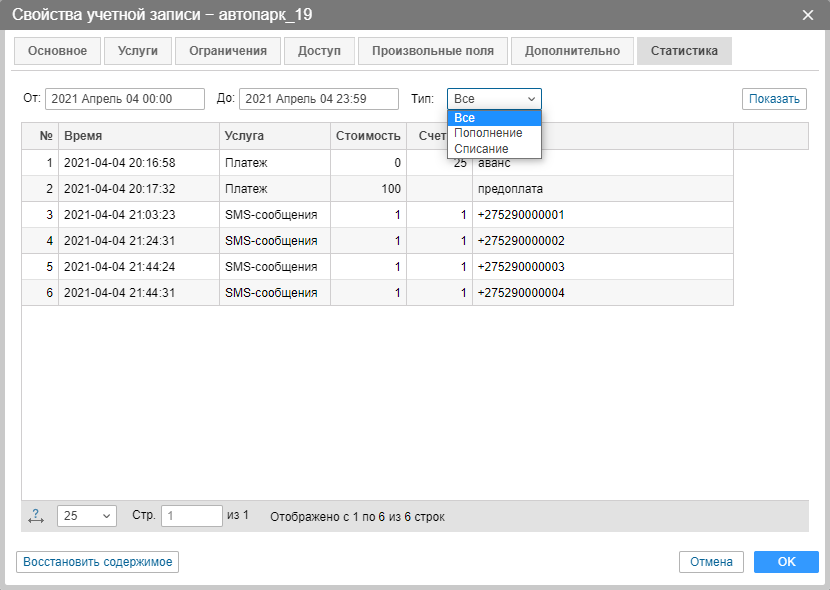Choose Списание option in the dropdown
This screenshot has width=830, height=590.
pos(481,148)
